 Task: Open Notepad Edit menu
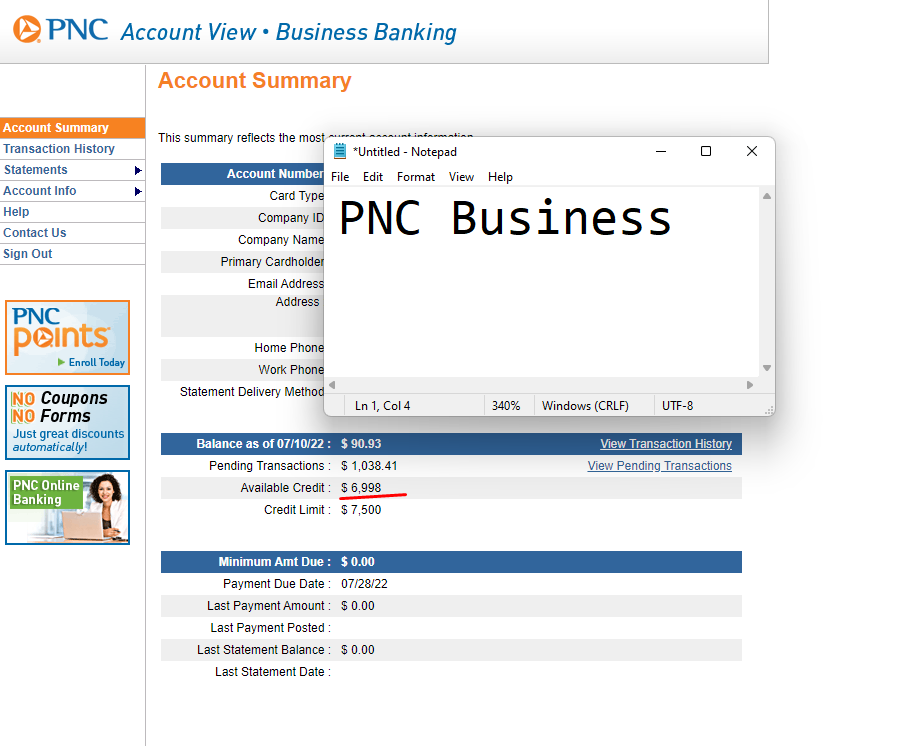(x=373, y=177)
